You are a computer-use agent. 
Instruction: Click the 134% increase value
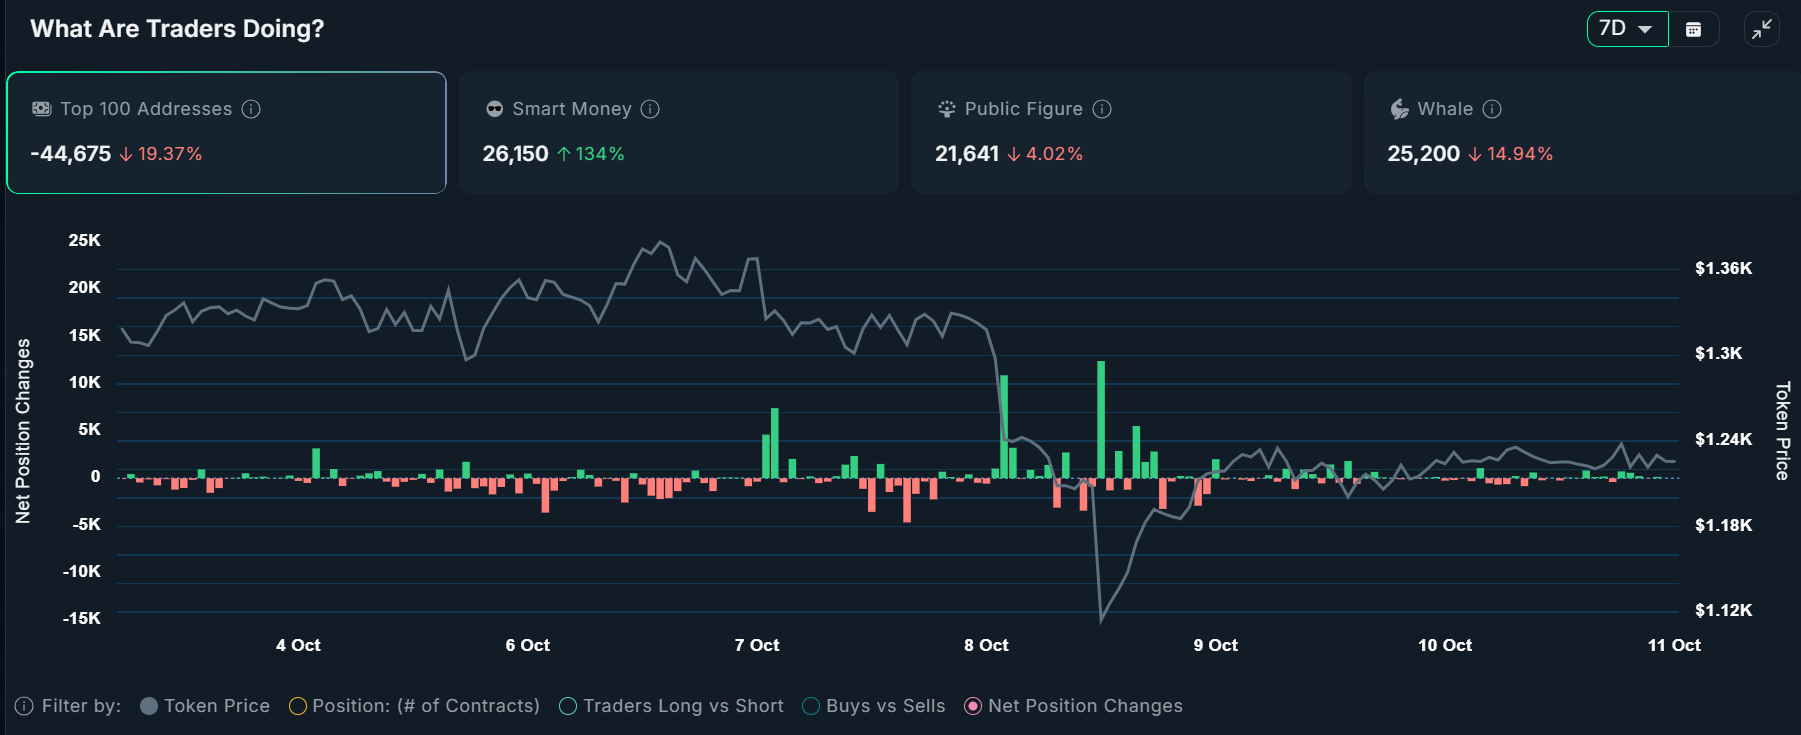(600, 154)
